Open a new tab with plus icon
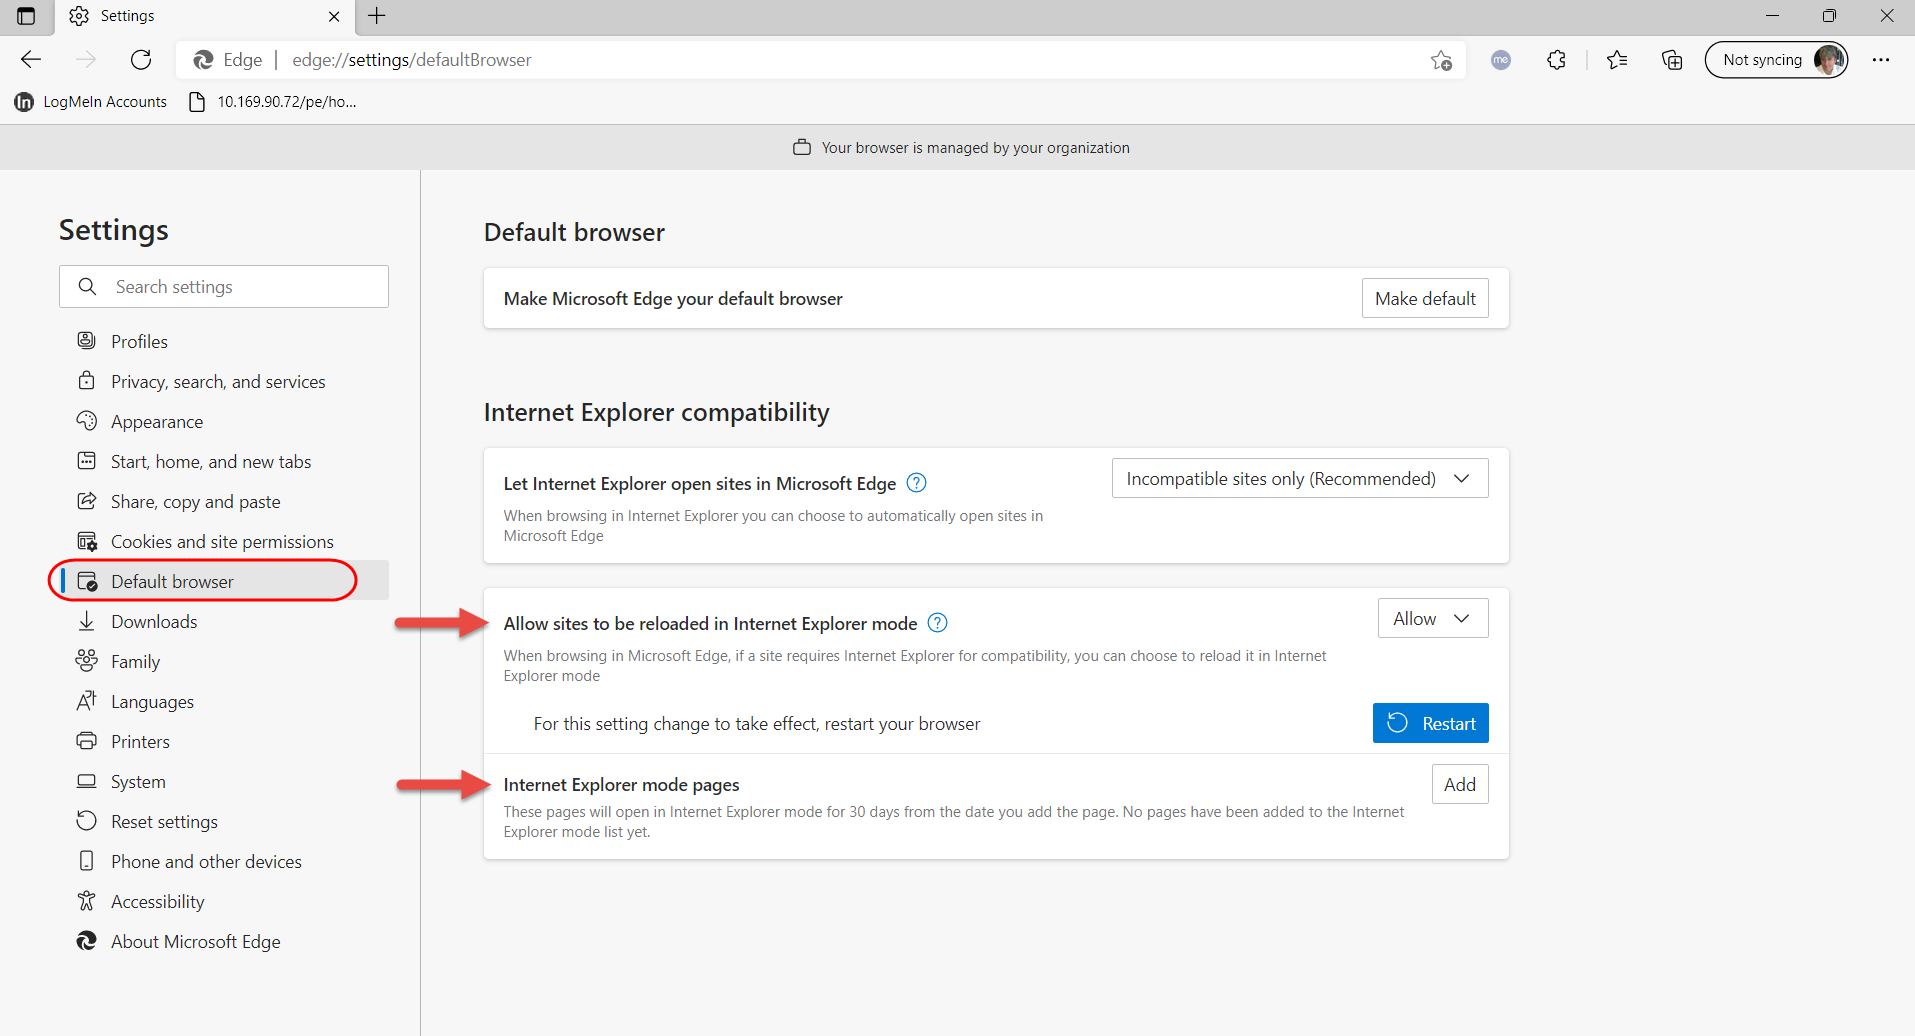 pyautogui.click(x=377, y=16)
